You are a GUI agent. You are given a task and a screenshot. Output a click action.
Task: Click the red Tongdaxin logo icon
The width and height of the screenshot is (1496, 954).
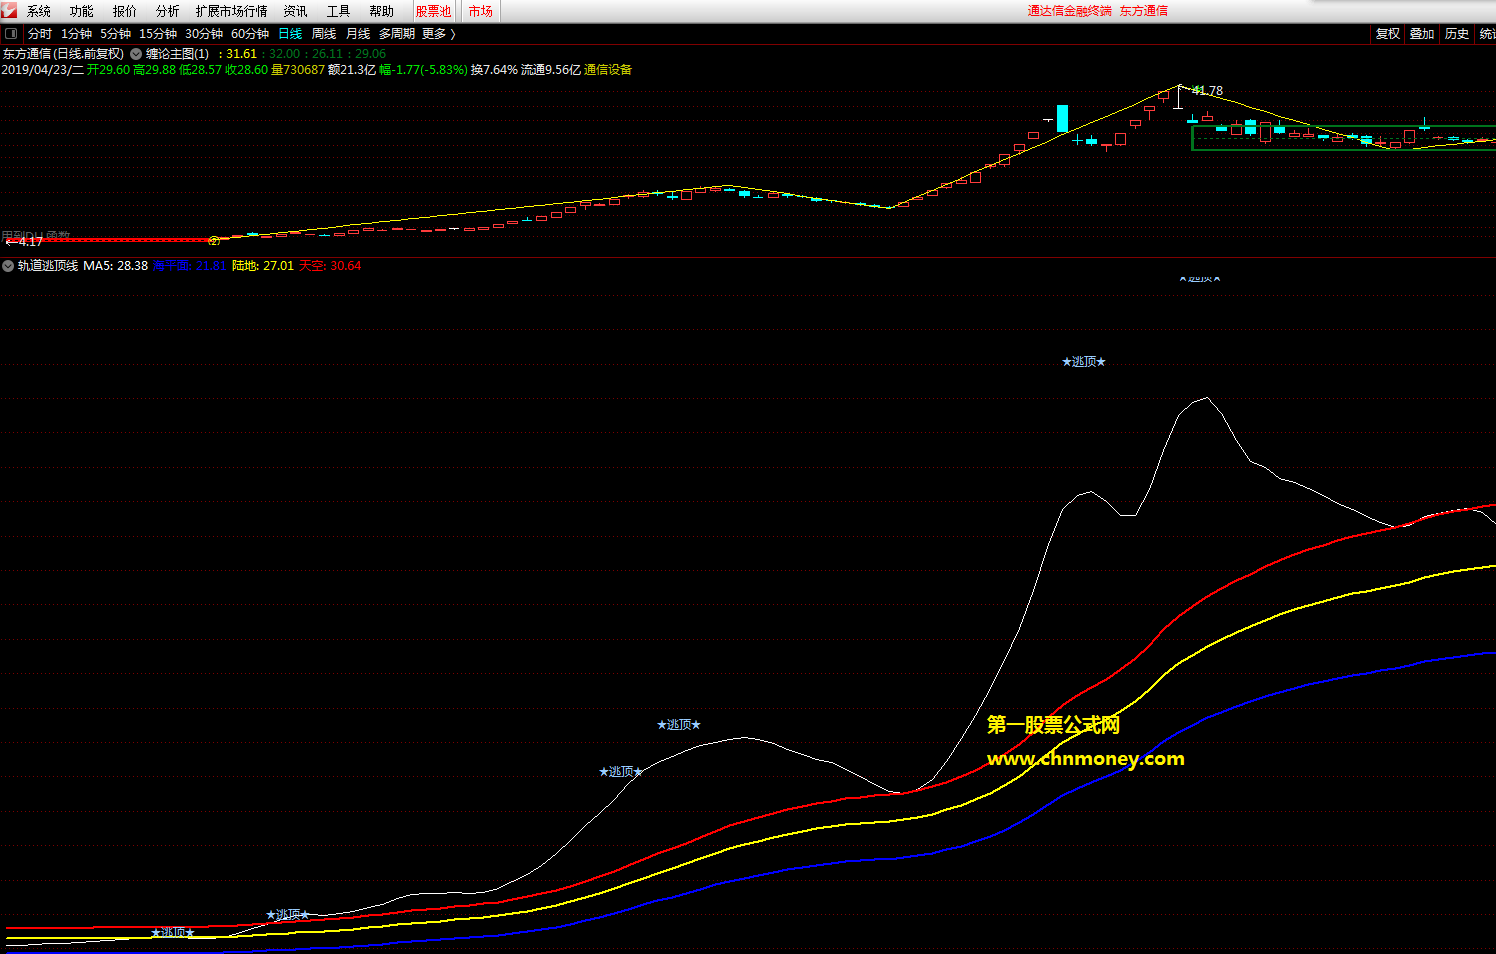(x=9, y=10)
